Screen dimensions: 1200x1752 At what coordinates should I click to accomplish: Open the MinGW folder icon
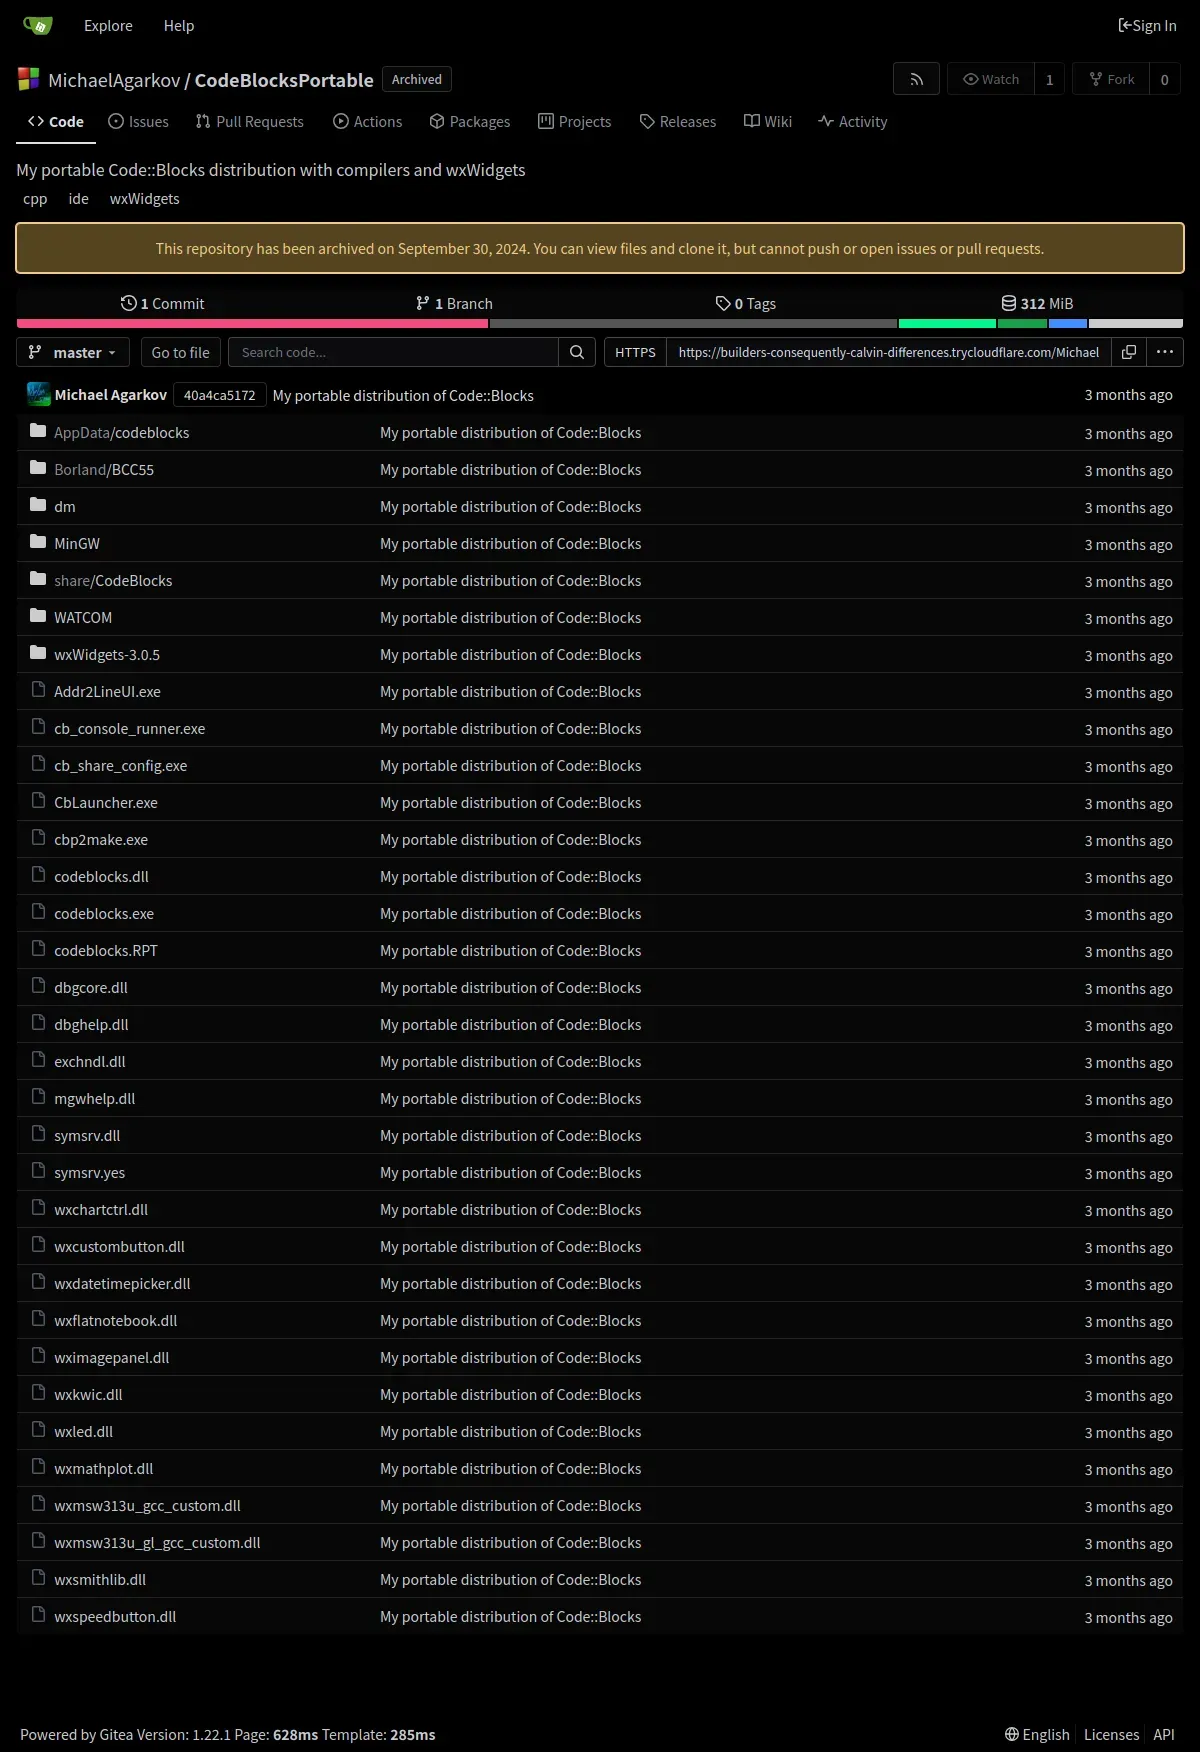pos(38,542)
